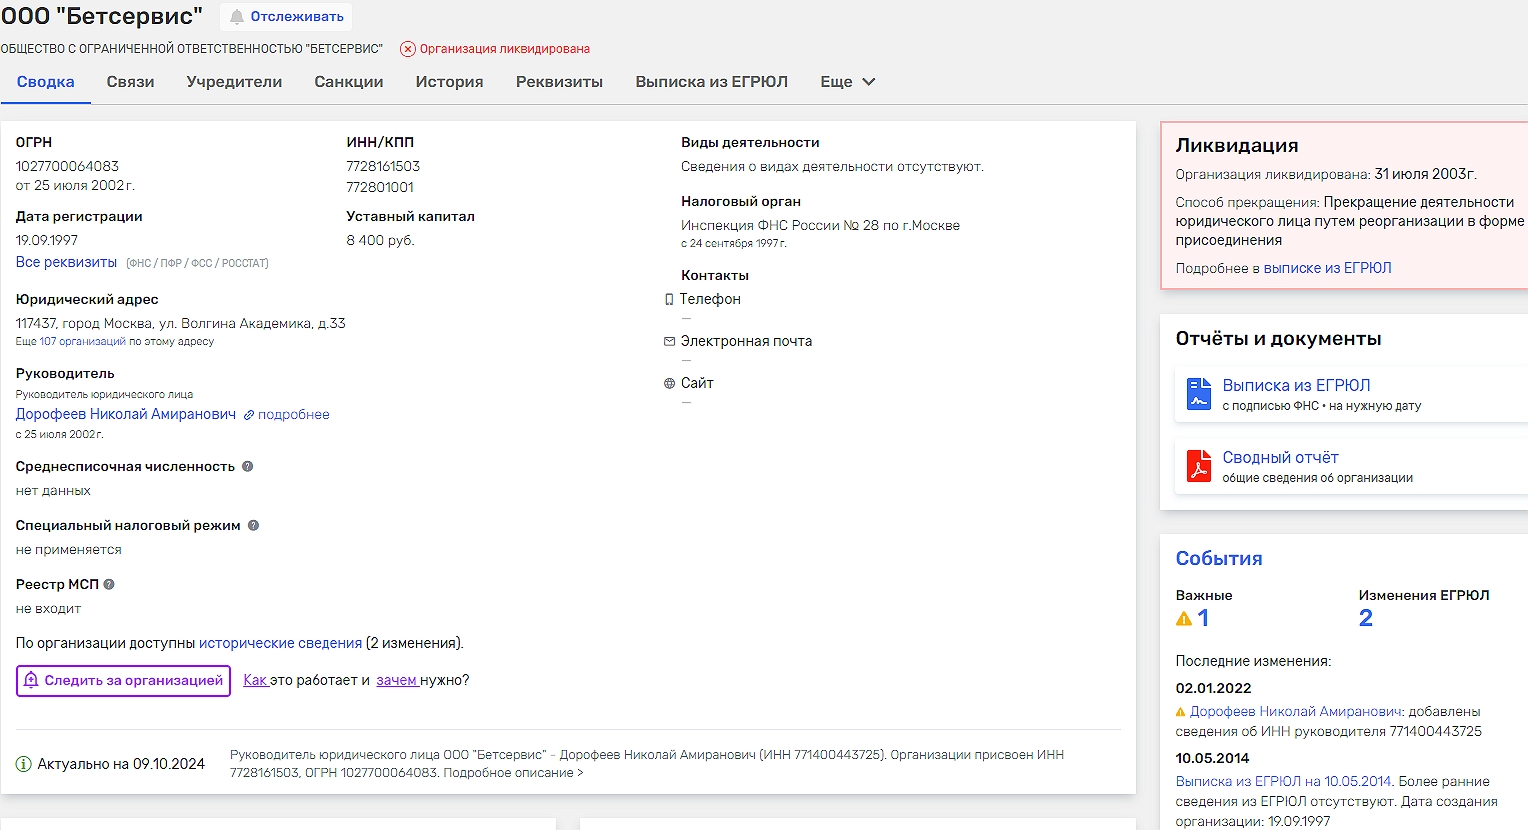
Task: Click the charter capital 8 400 руб.
Action: click(380, 240)
